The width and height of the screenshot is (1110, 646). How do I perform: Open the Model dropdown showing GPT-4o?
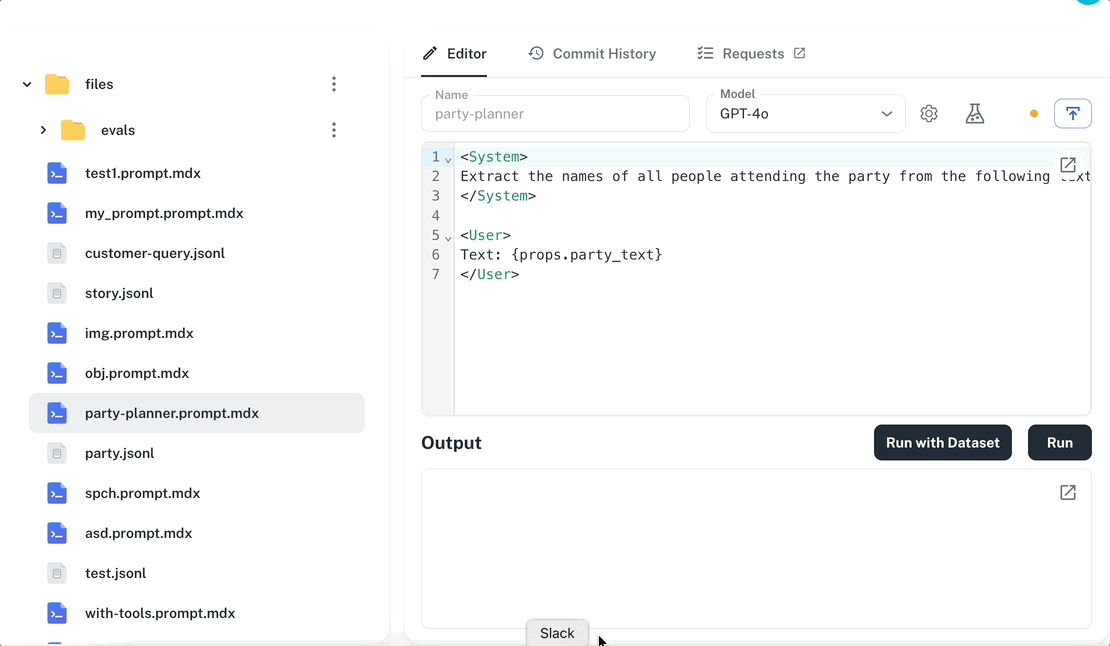click(x=805, y=113)
